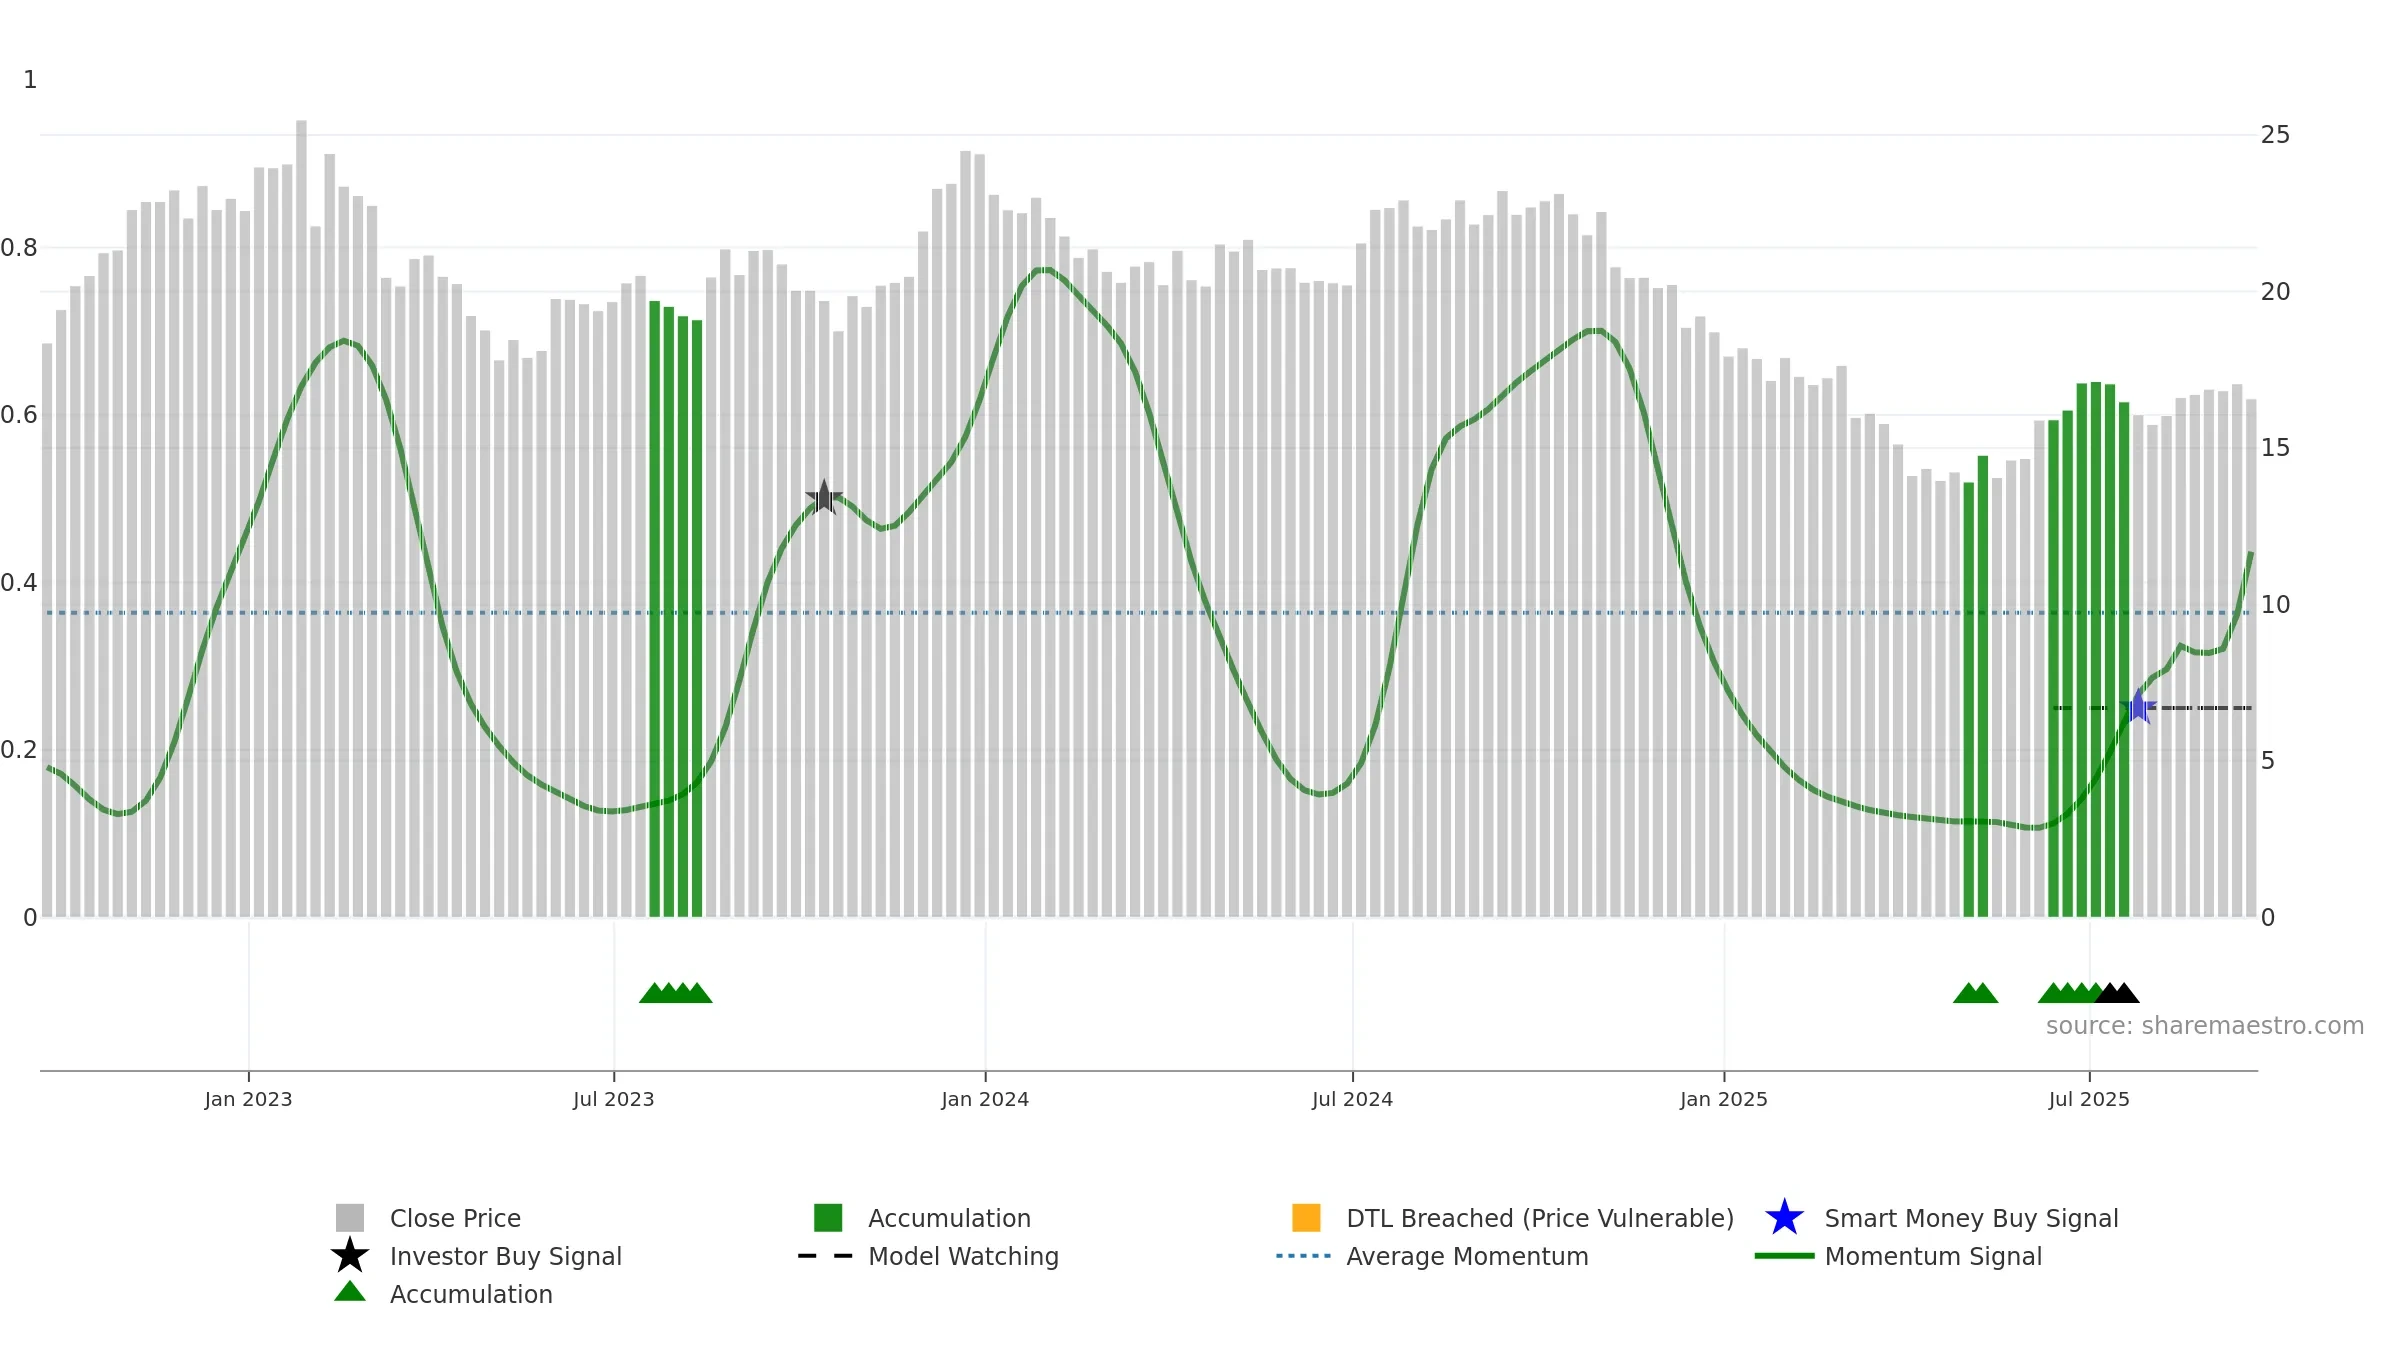Toggle the Model Watching legend entry

click(x=928, y=1256)
